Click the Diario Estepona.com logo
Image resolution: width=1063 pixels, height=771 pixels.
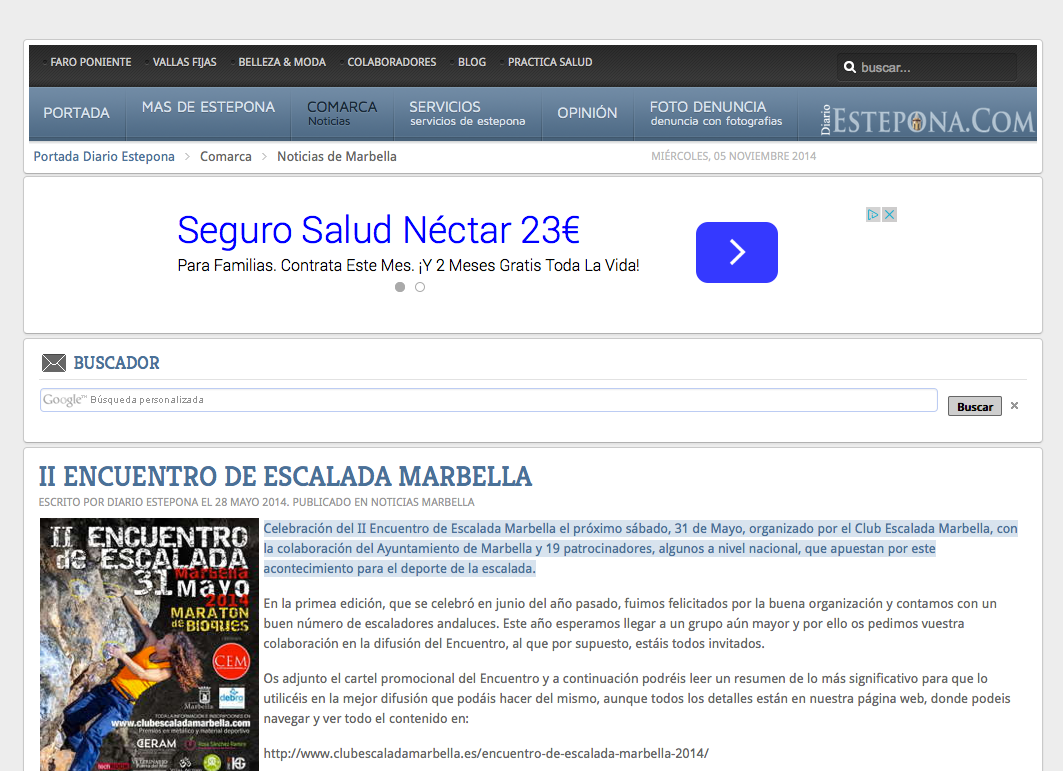click(x=927, y=120)
